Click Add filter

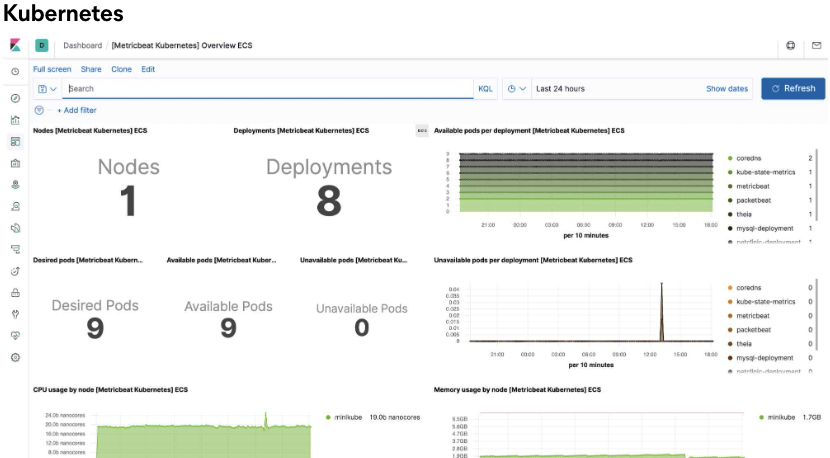[77, 110]
